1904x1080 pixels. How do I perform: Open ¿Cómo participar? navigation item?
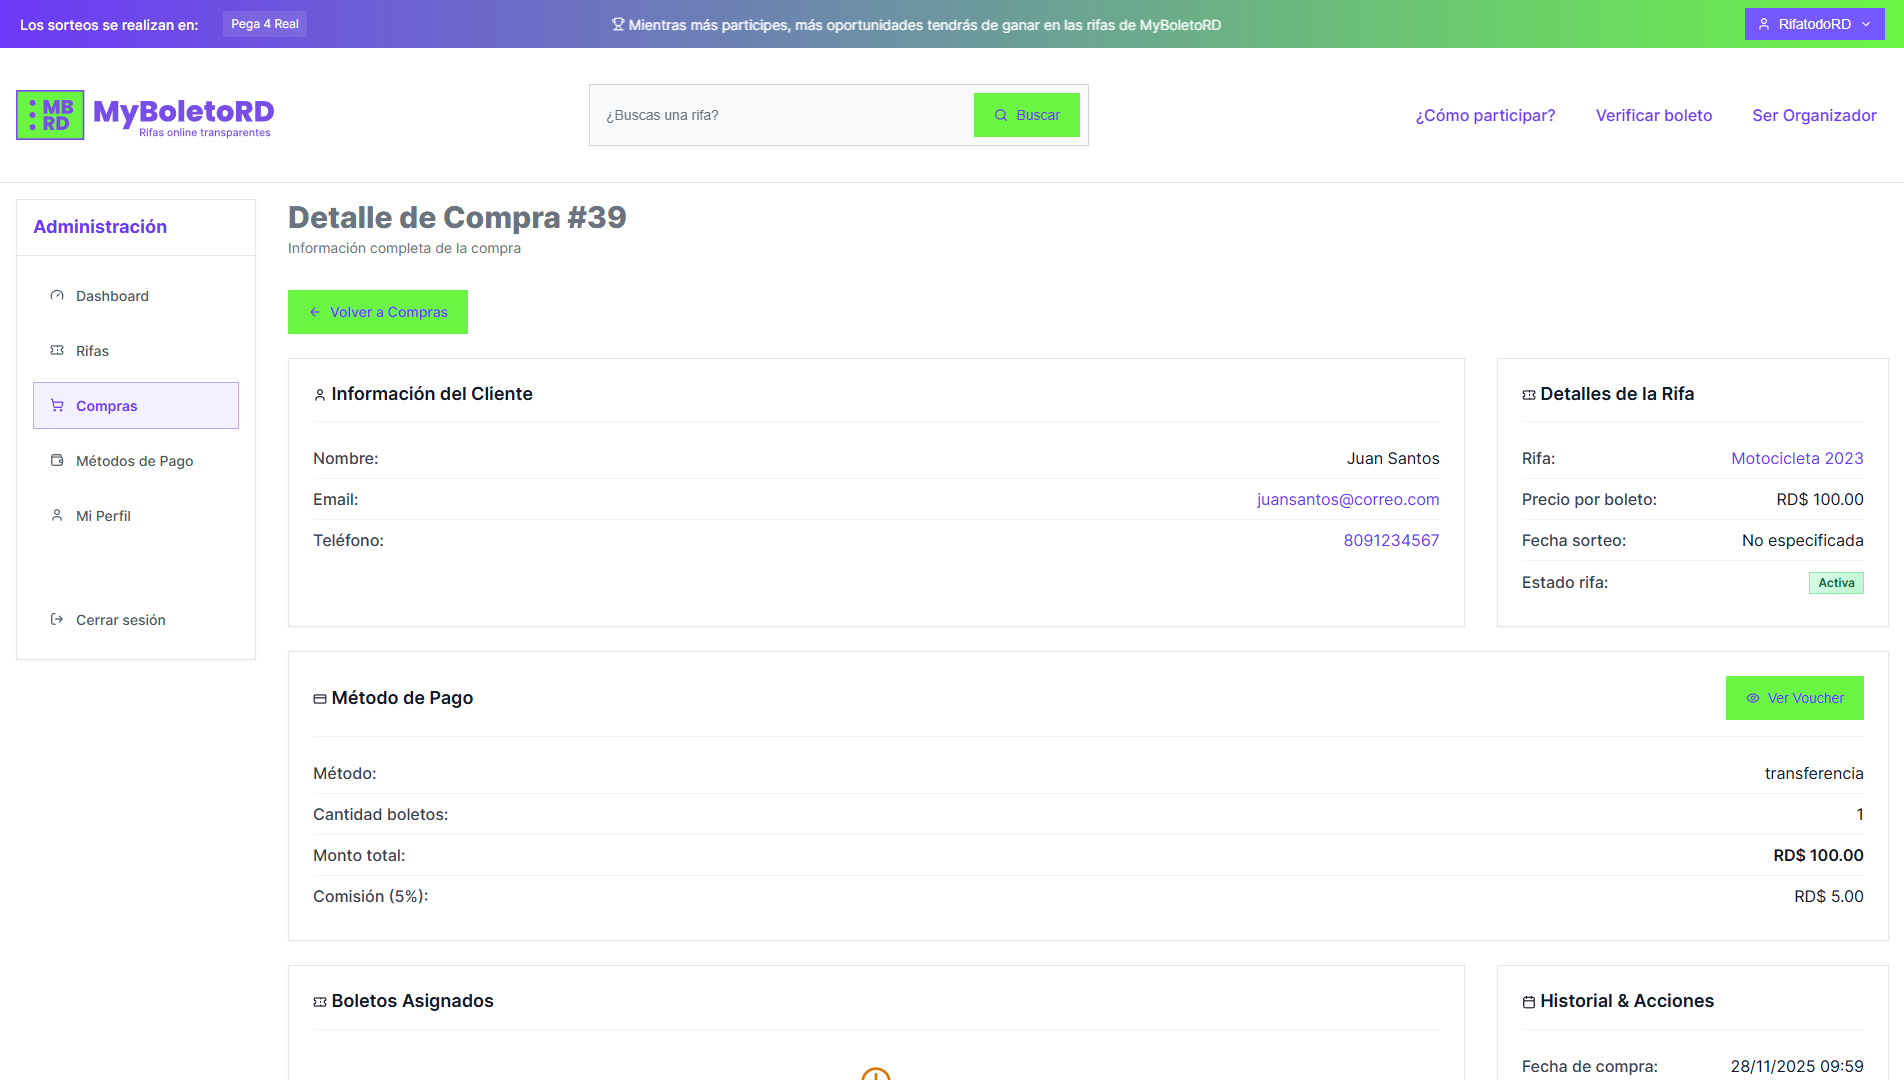point(1485,115)
